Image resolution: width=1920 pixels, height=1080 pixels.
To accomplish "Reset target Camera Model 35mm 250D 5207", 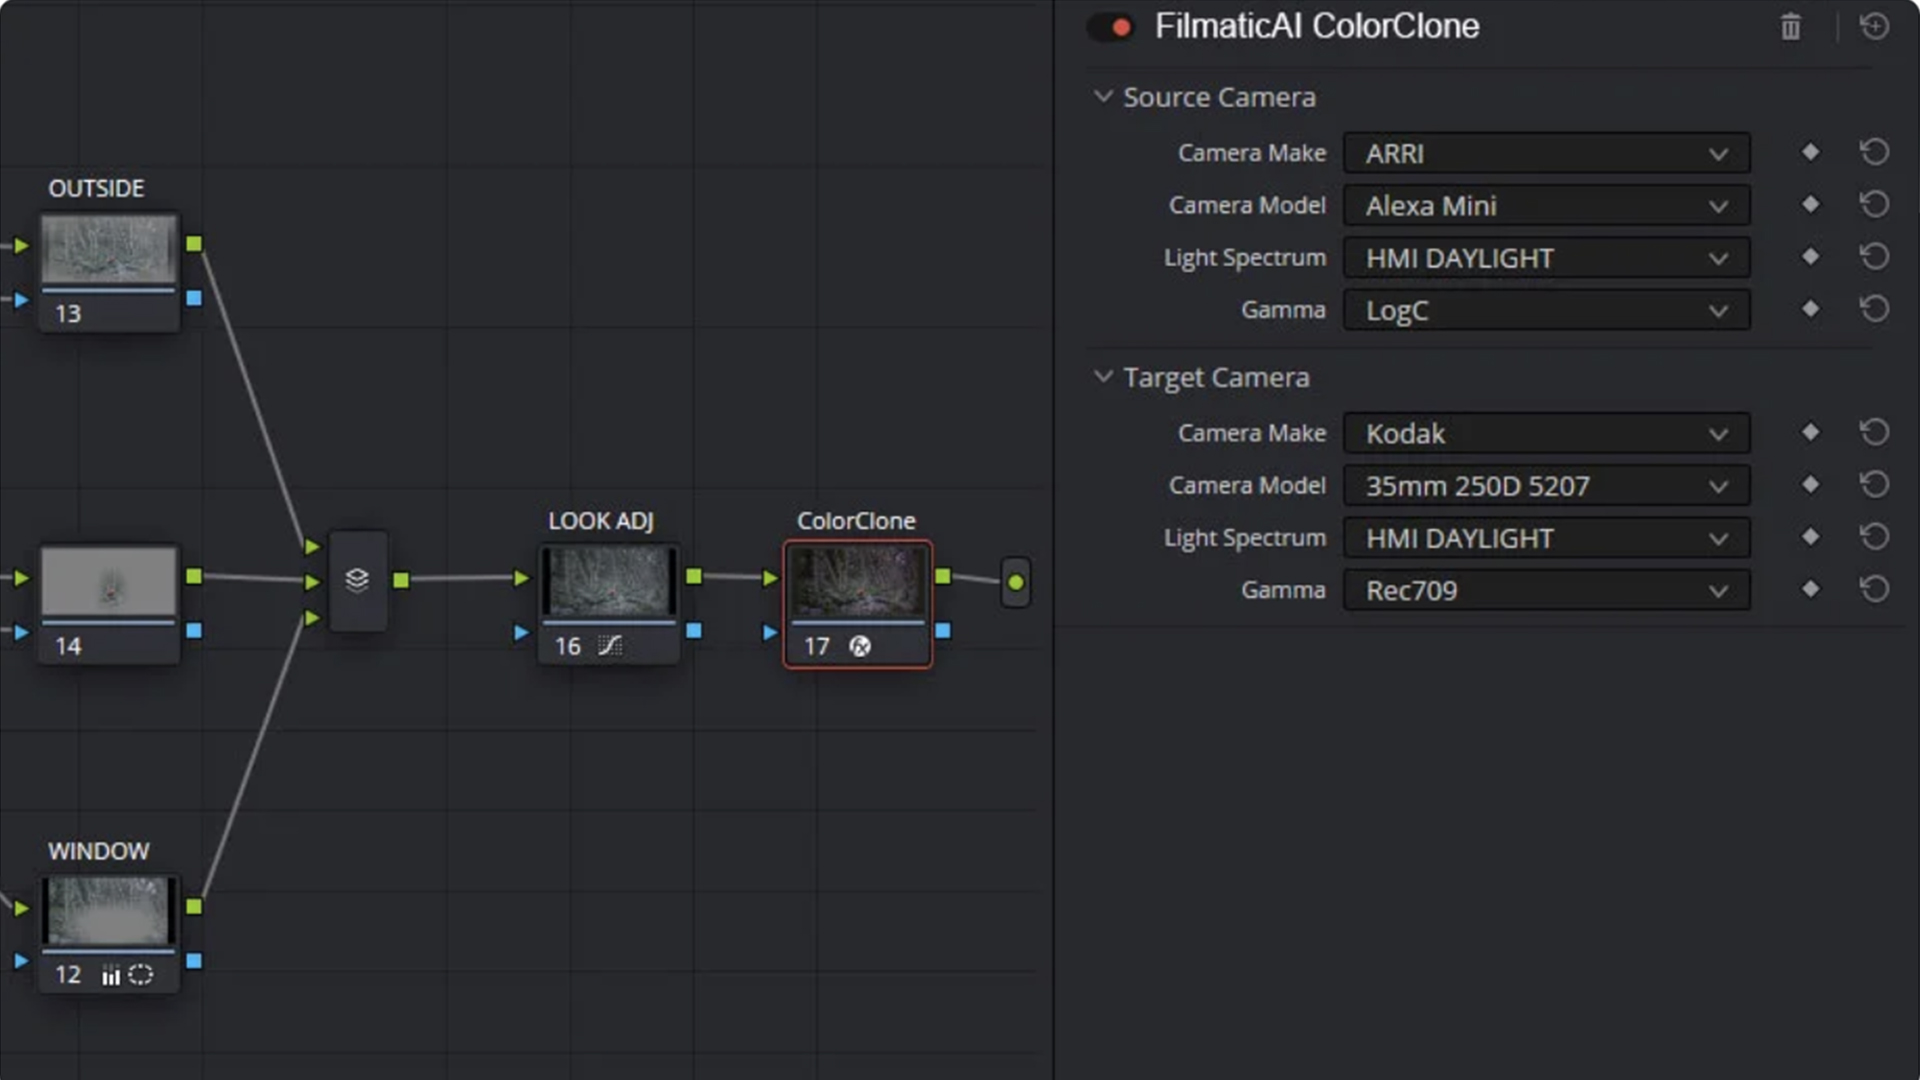I will pos(1874,484).
